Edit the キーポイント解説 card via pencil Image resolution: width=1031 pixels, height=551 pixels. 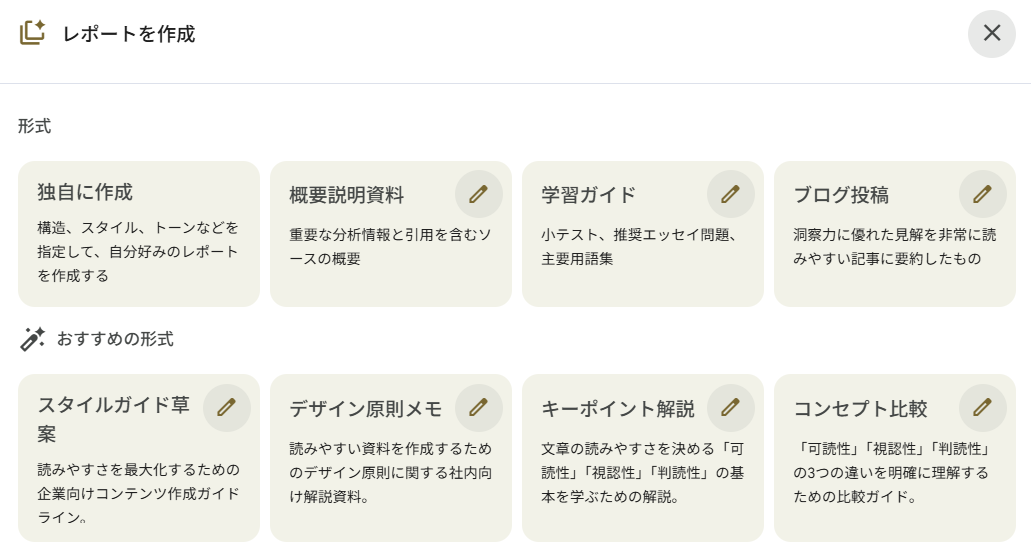click(x=731, y=407)
